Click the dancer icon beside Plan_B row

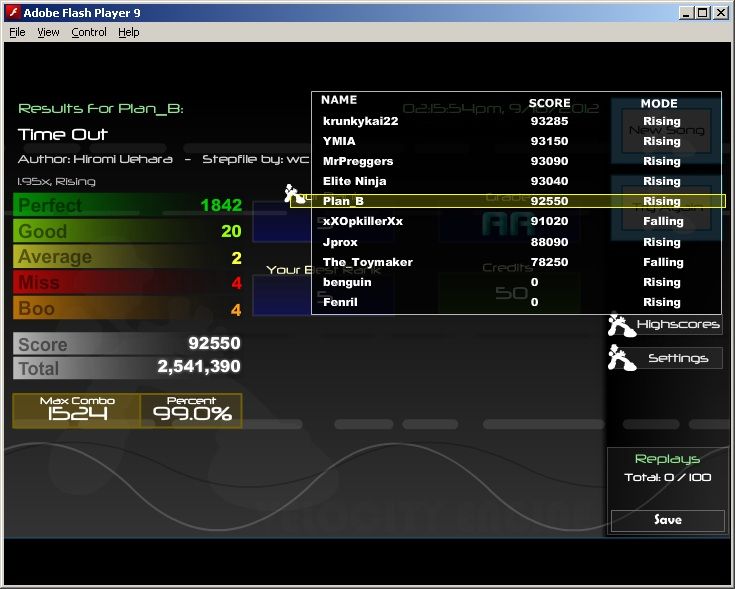pyautogui.click(x=295, y=195)
